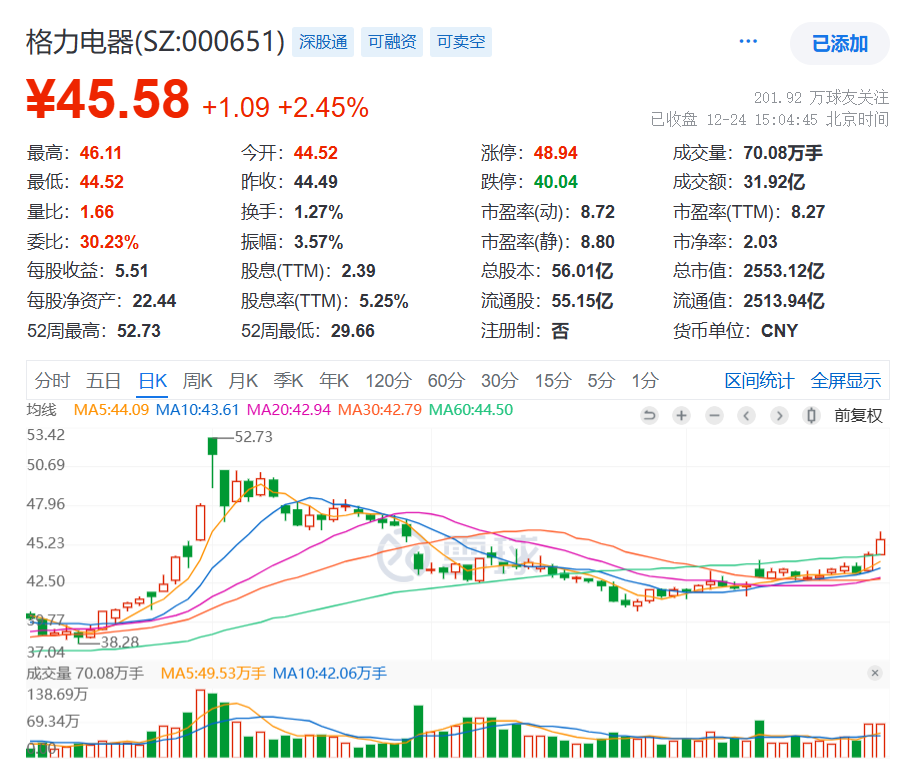Select the 日K chart tab
The image size is (915, 759).
click(153, 381)
